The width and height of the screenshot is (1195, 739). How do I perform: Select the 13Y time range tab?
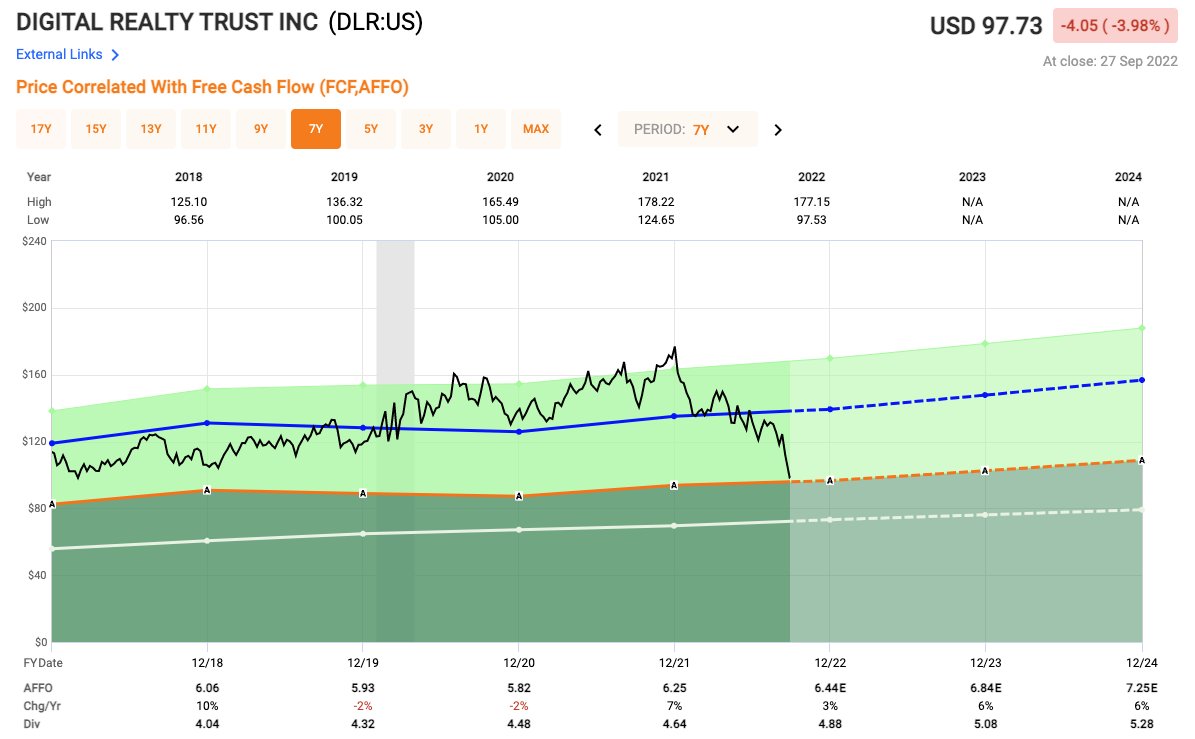[x=151, y=129]
